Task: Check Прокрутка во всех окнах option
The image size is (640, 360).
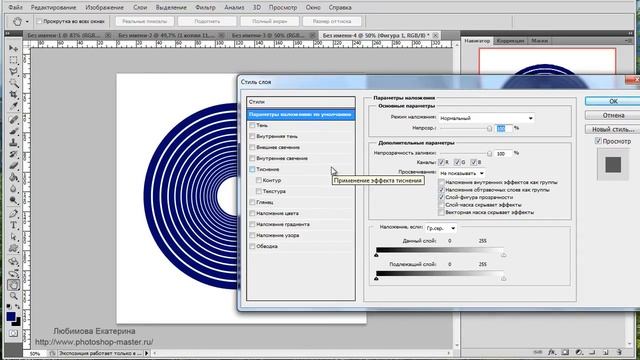Action: [40, 21]
